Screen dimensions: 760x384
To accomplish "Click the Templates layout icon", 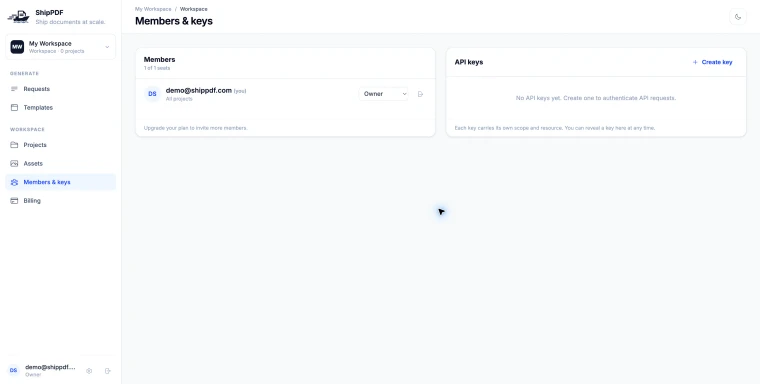I will (x=14, y=108).
